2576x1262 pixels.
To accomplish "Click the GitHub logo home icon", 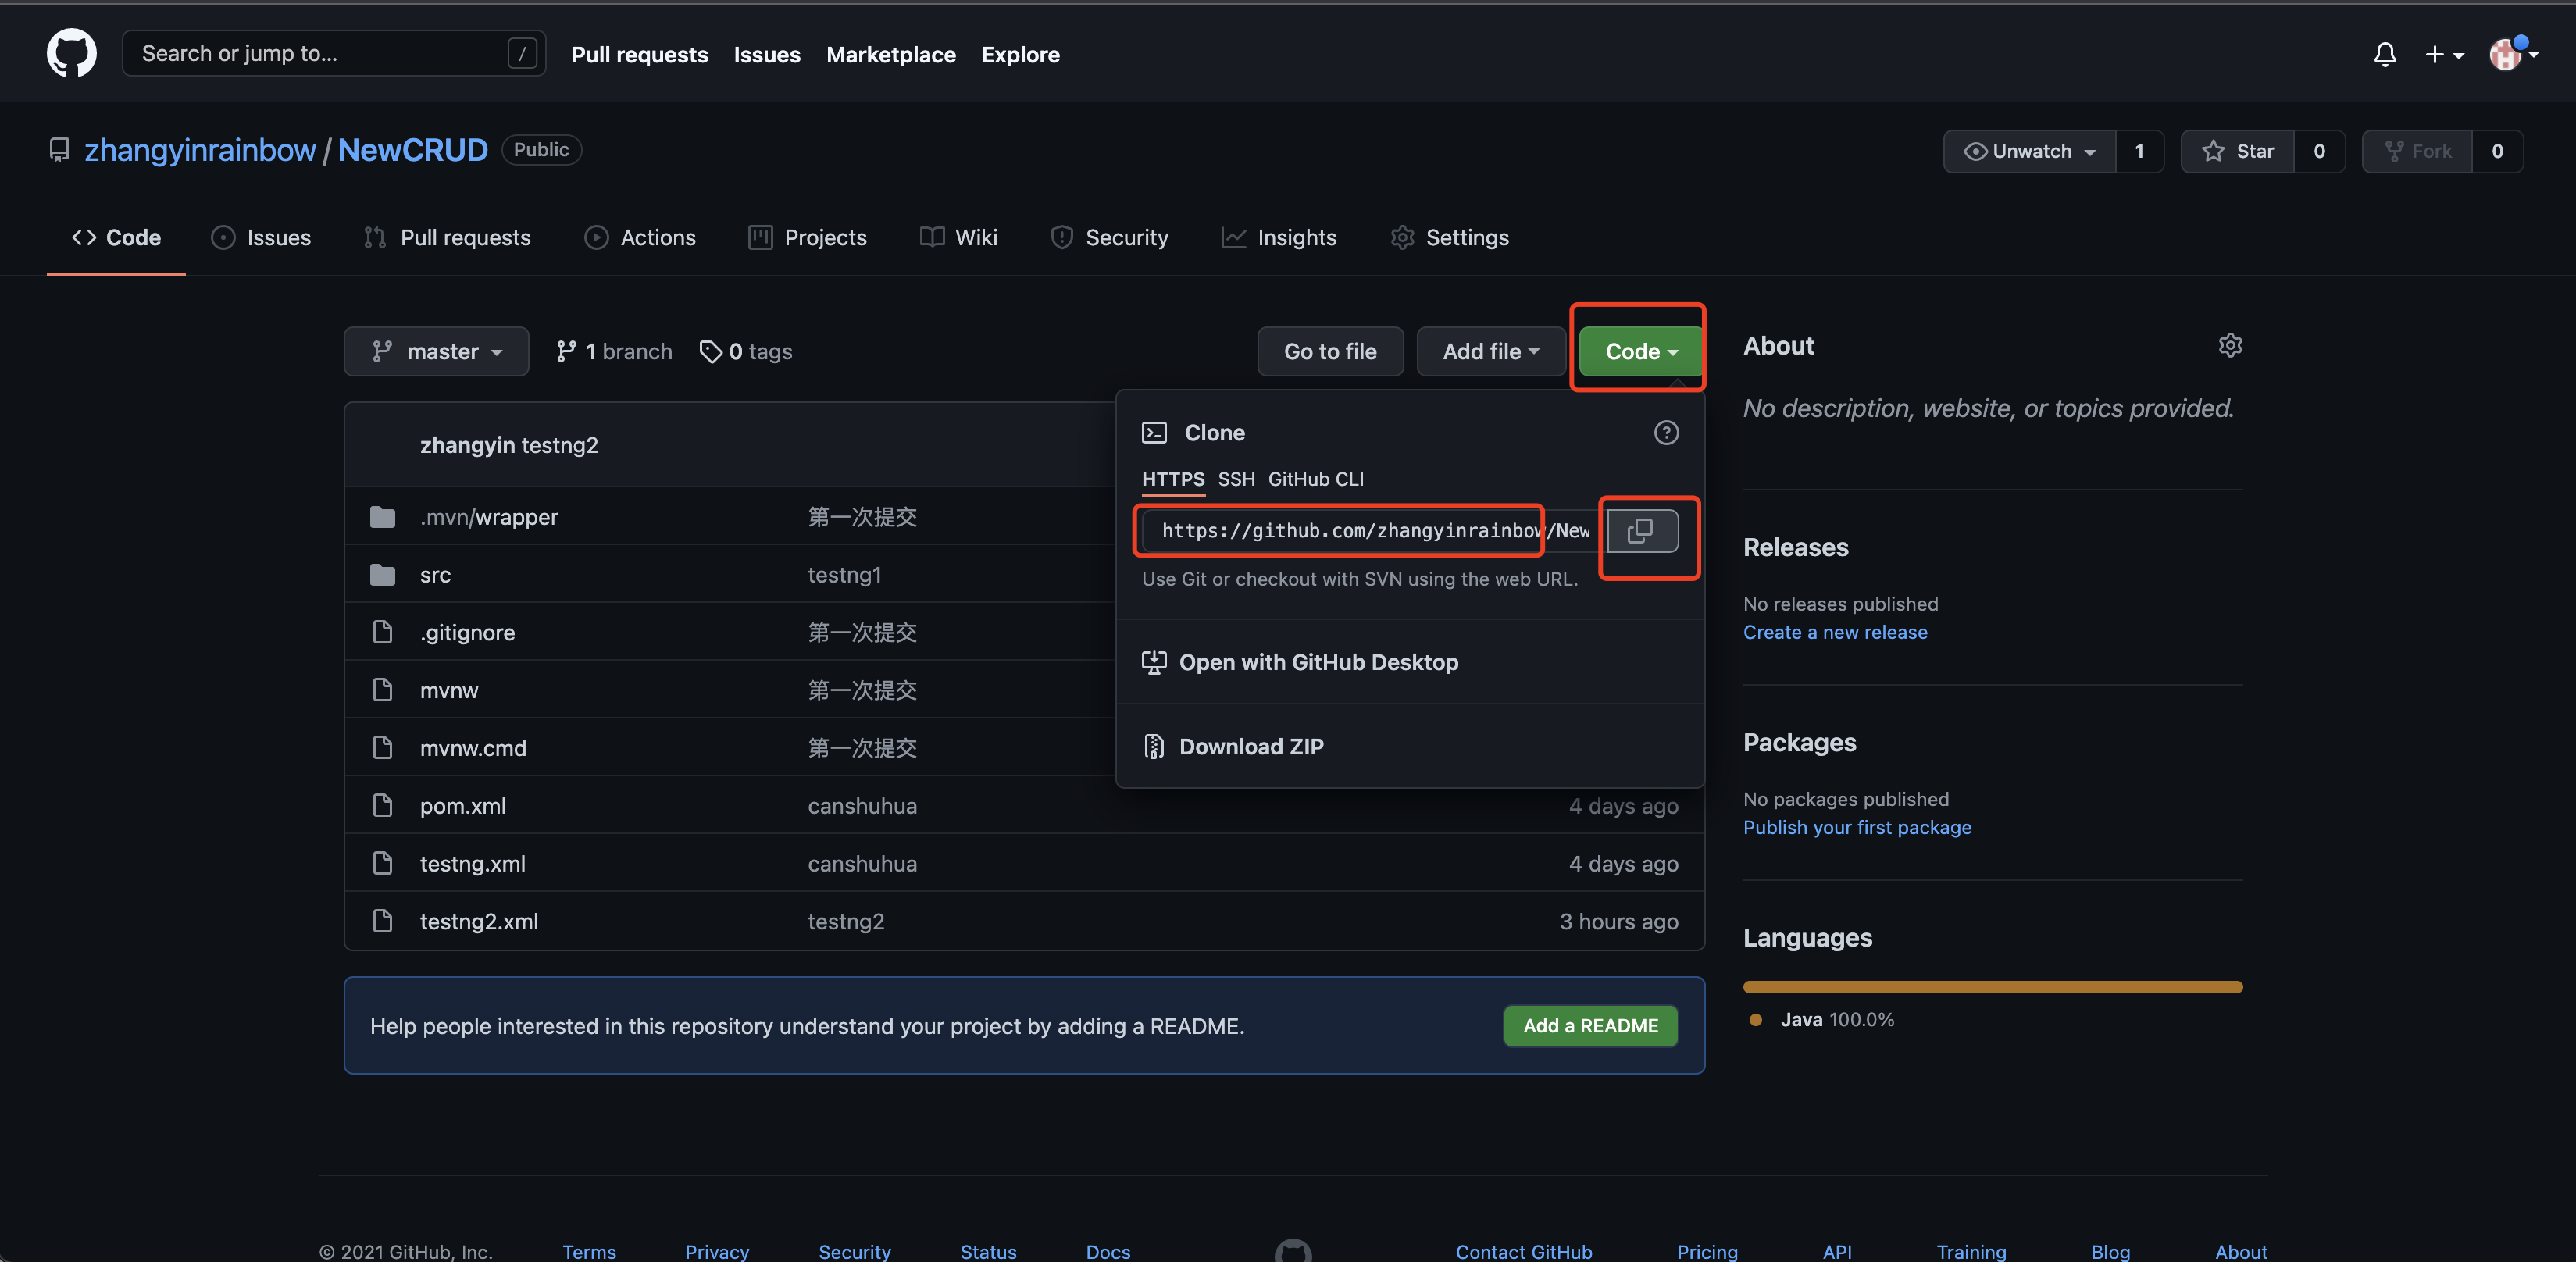I will point(71,53).
